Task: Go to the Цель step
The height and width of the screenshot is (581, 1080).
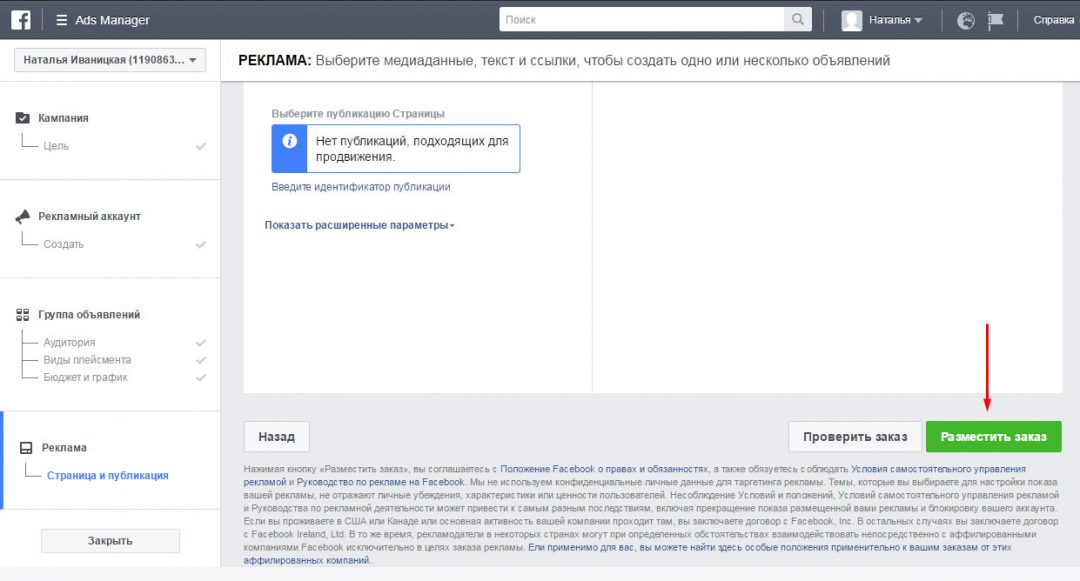Action: (56, 146)
